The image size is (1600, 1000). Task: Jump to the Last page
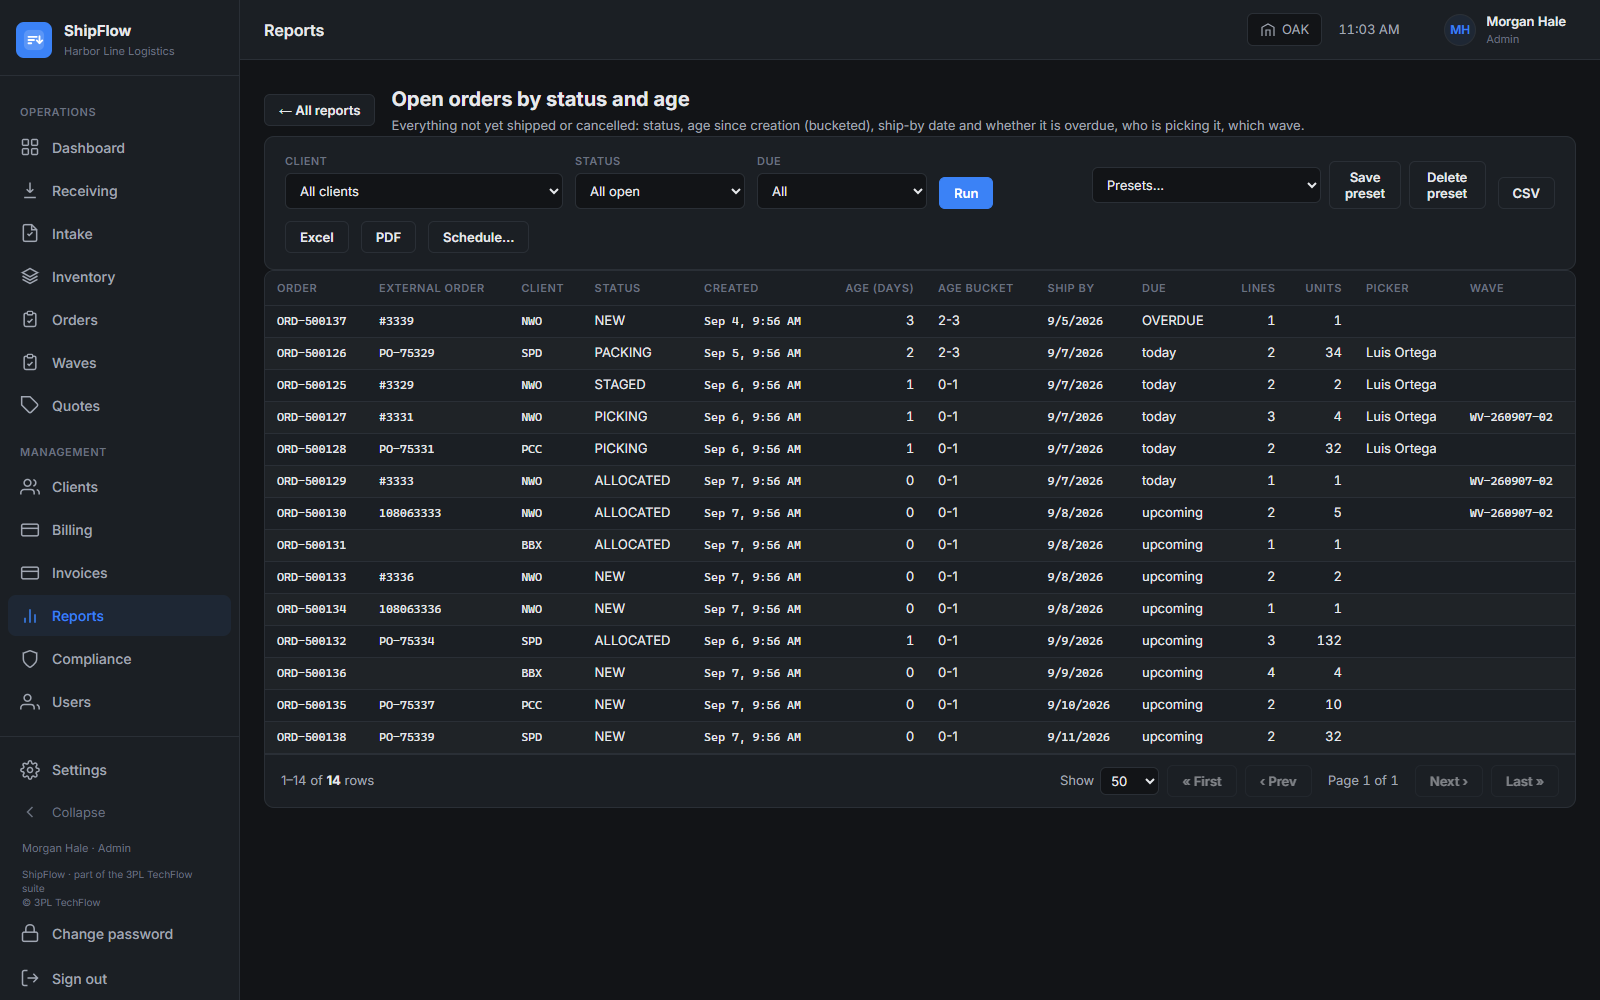(x=1525, y=781)
